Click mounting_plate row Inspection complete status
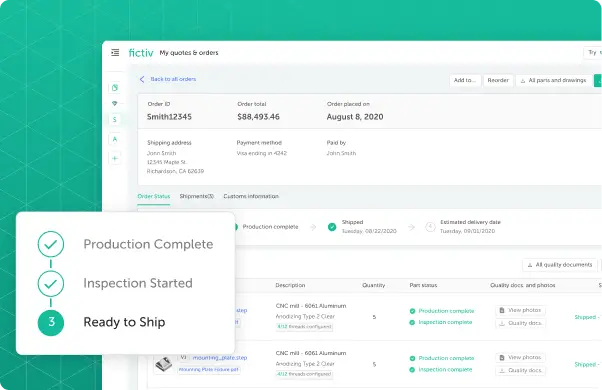Image resolution: width=602 pixels, height=390 pixels. click(441, 369)
